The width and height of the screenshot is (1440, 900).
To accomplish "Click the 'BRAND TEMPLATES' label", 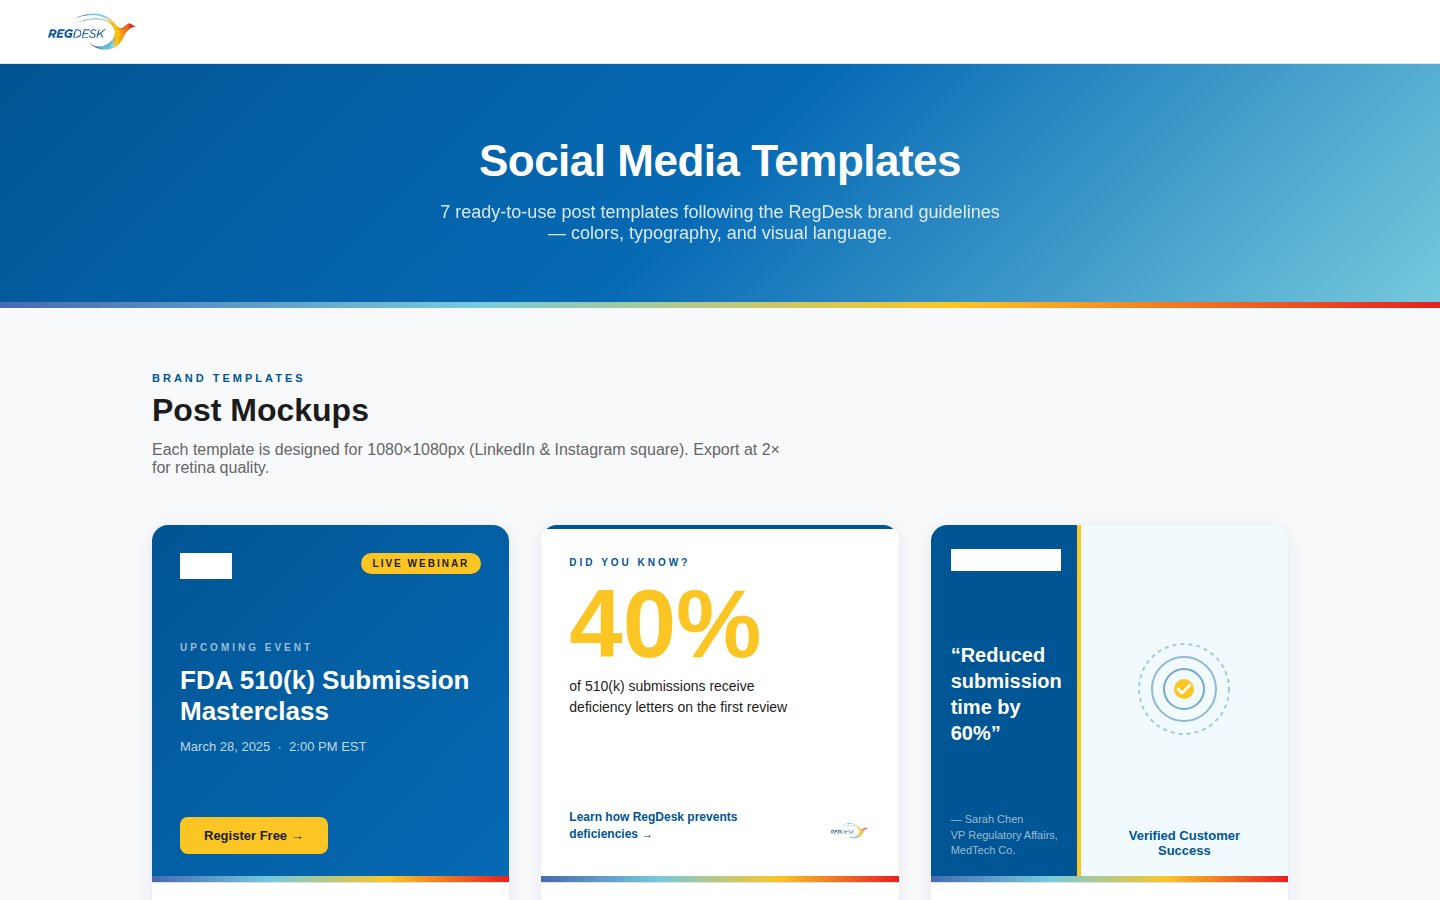I will pyautogui.click(x=228, y=378).
